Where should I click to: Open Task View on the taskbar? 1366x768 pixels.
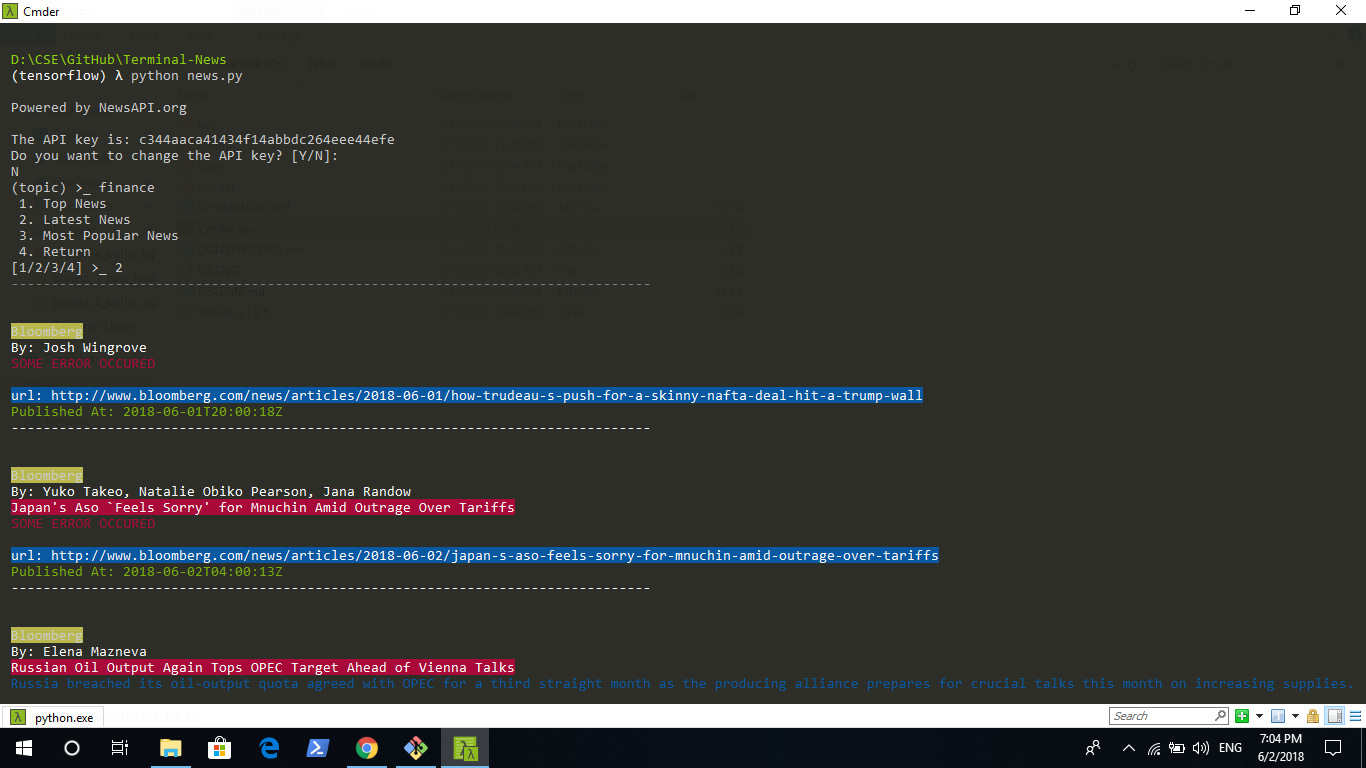click(120, 748)
